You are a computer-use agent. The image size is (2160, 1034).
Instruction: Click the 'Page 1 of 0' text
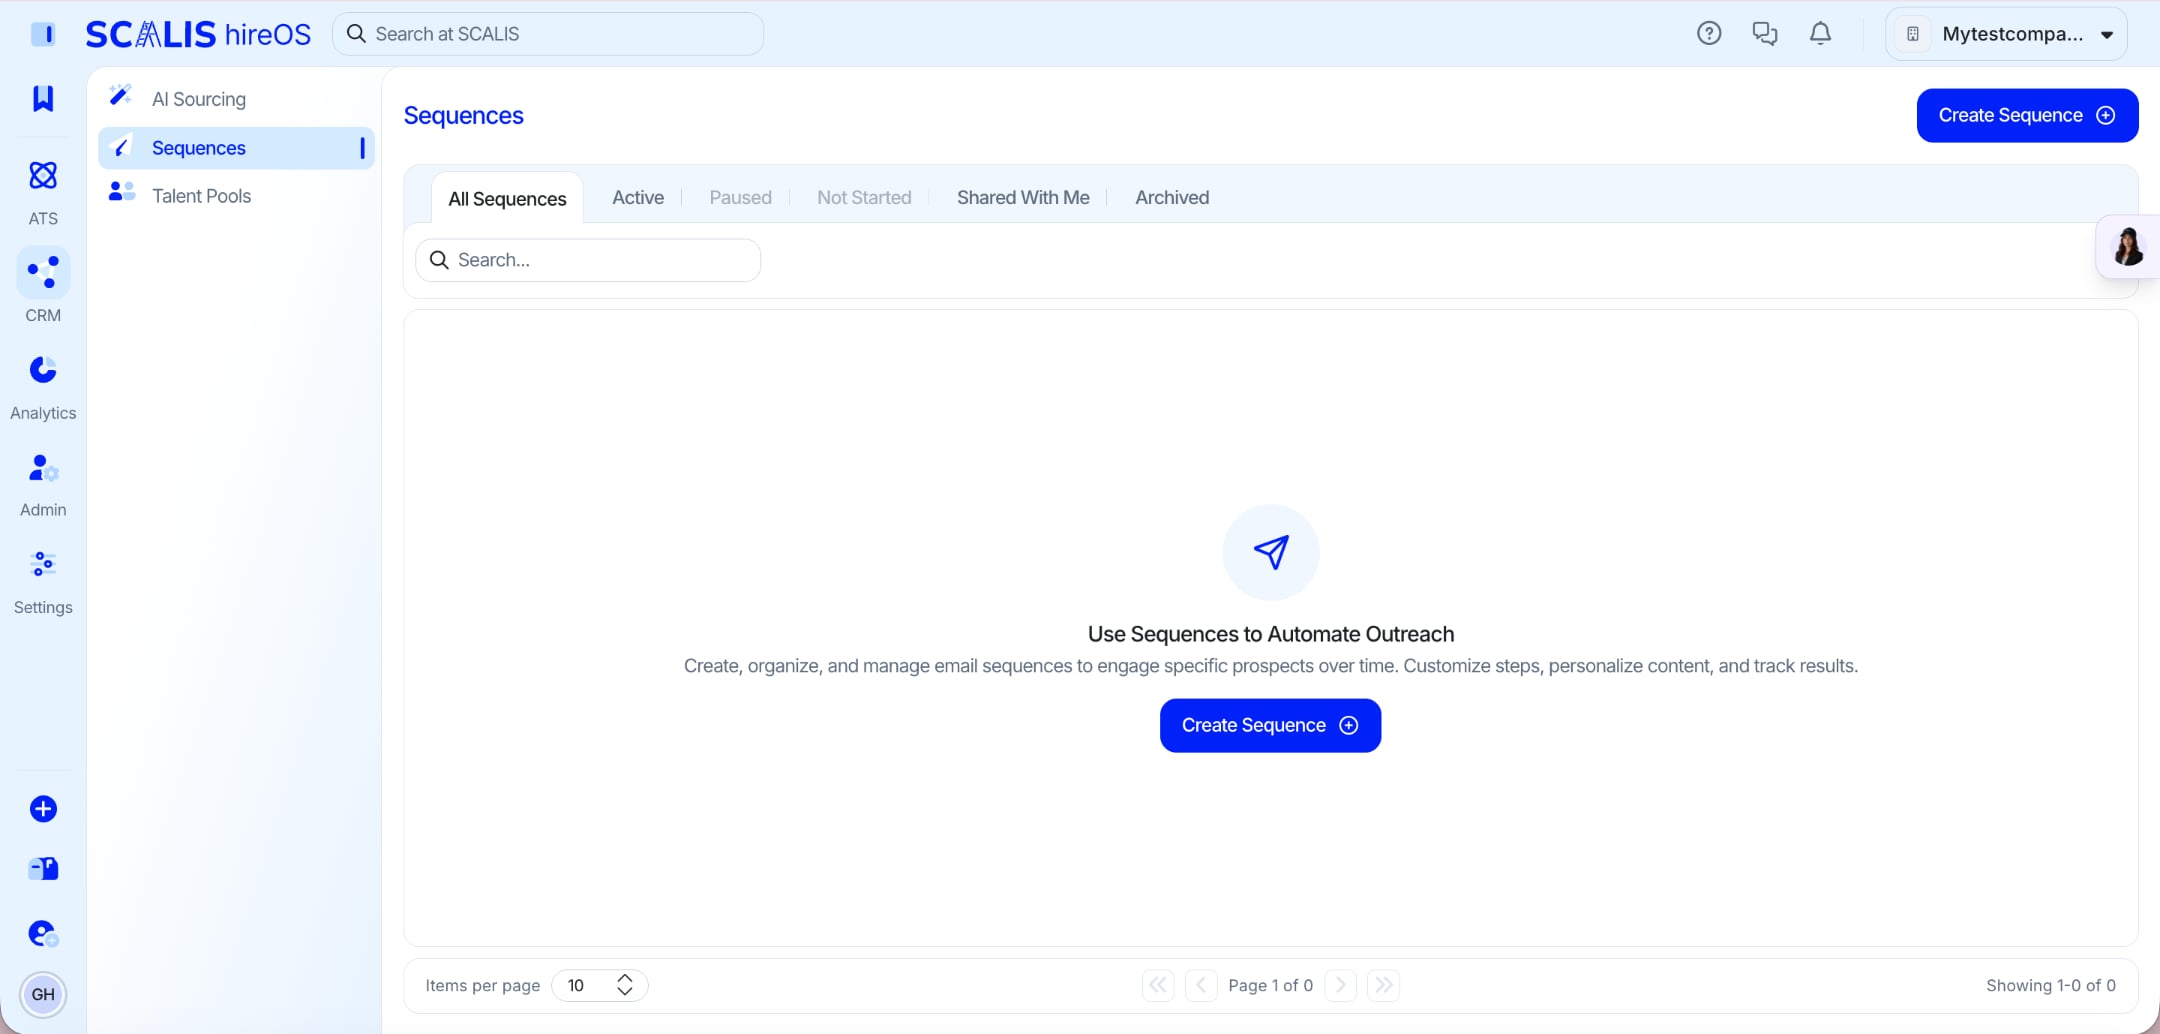pyautogui.click(x=1270, y=985)
